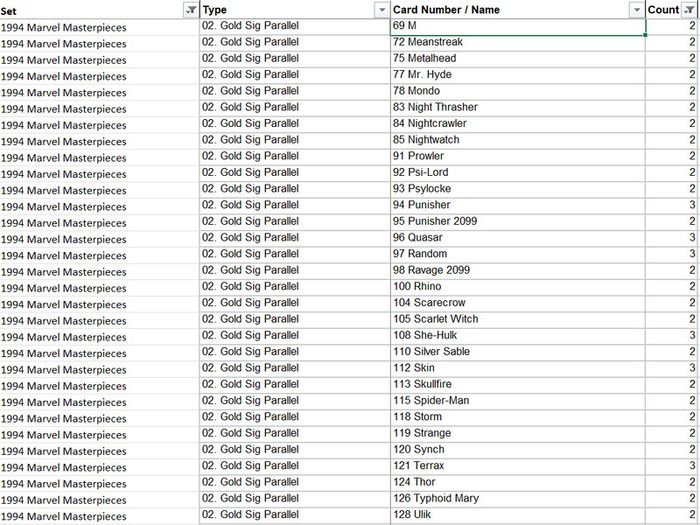Select the 124 Thor cell
The height and width of the screenshot is (525, 700).
[x=518, y=483]
